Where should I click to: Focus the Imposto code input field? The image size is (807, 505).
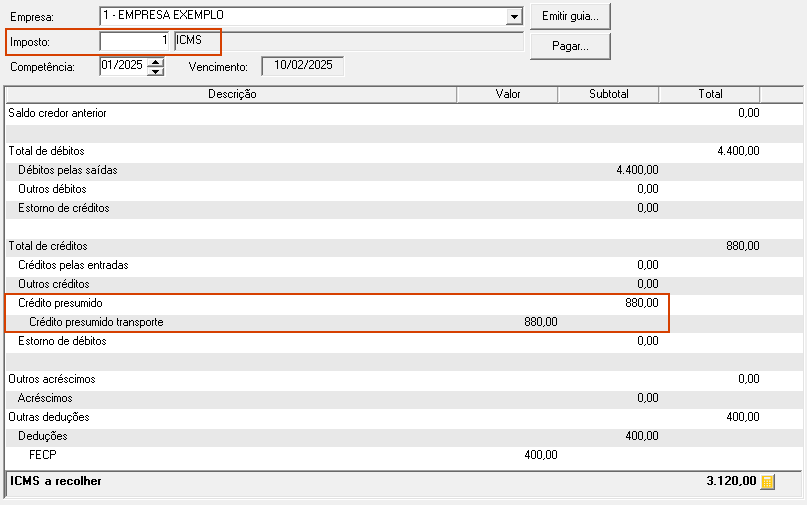coord(134,41)
